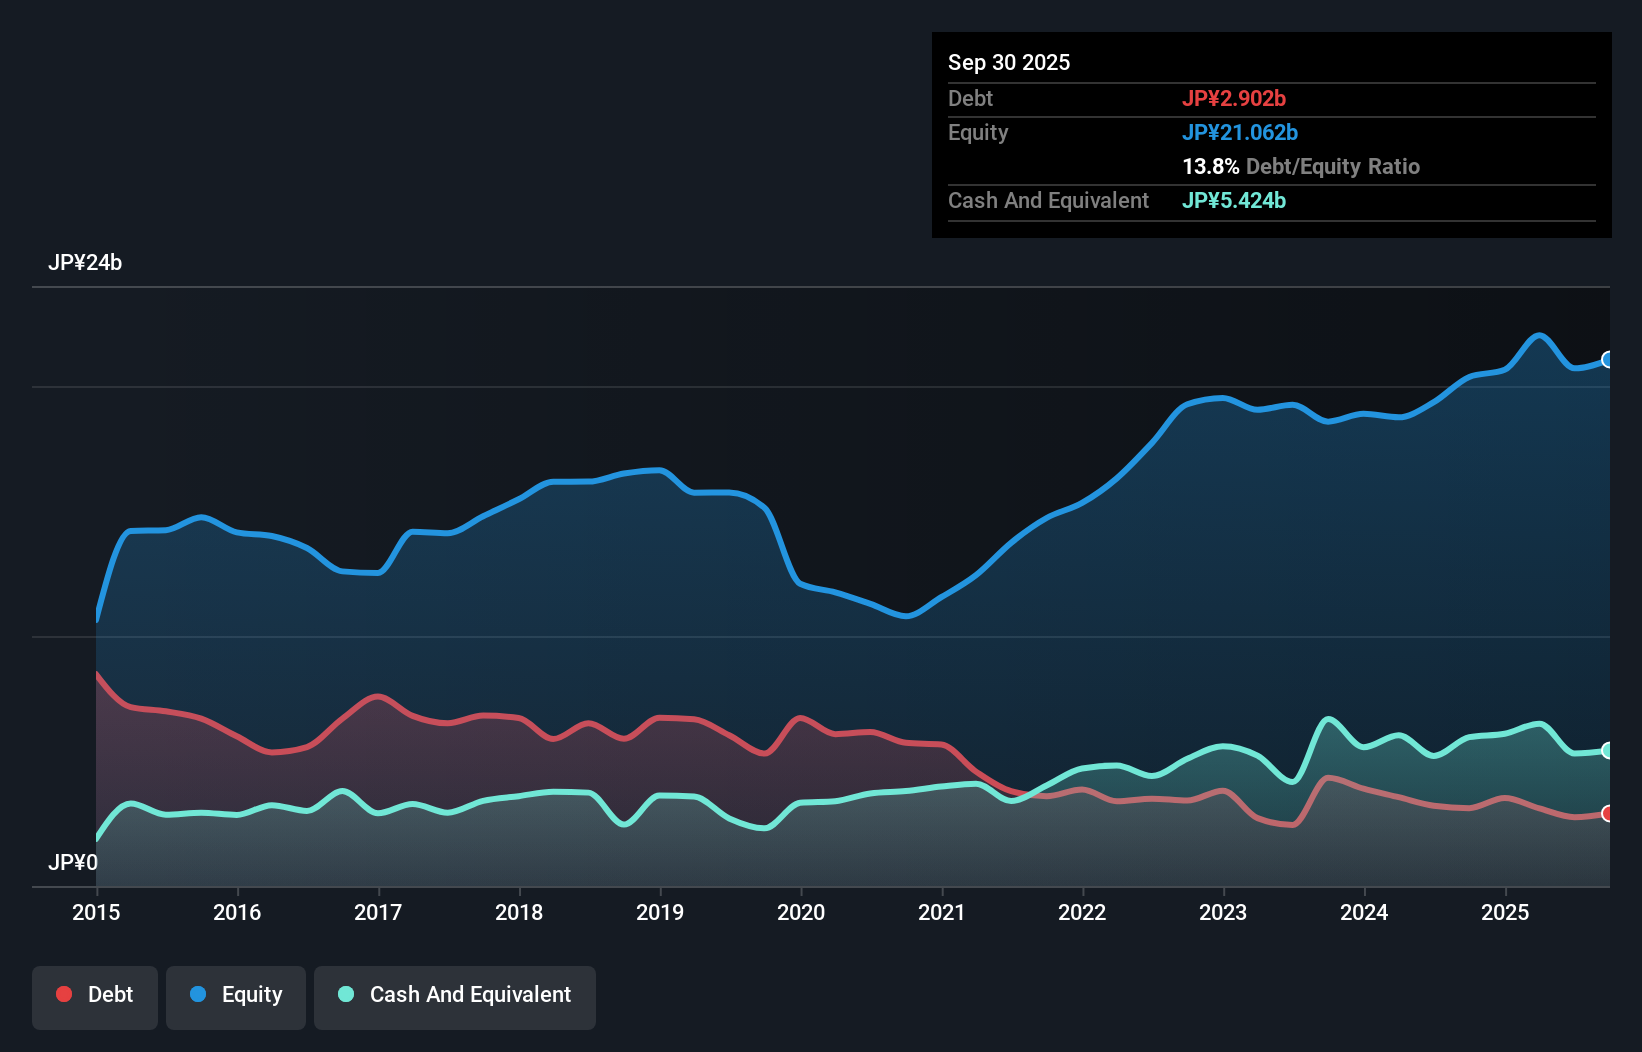The image size is (1642, 1052).
Task: Click the red JP¥2.902b Debt value
Action: click(1235, 98)
